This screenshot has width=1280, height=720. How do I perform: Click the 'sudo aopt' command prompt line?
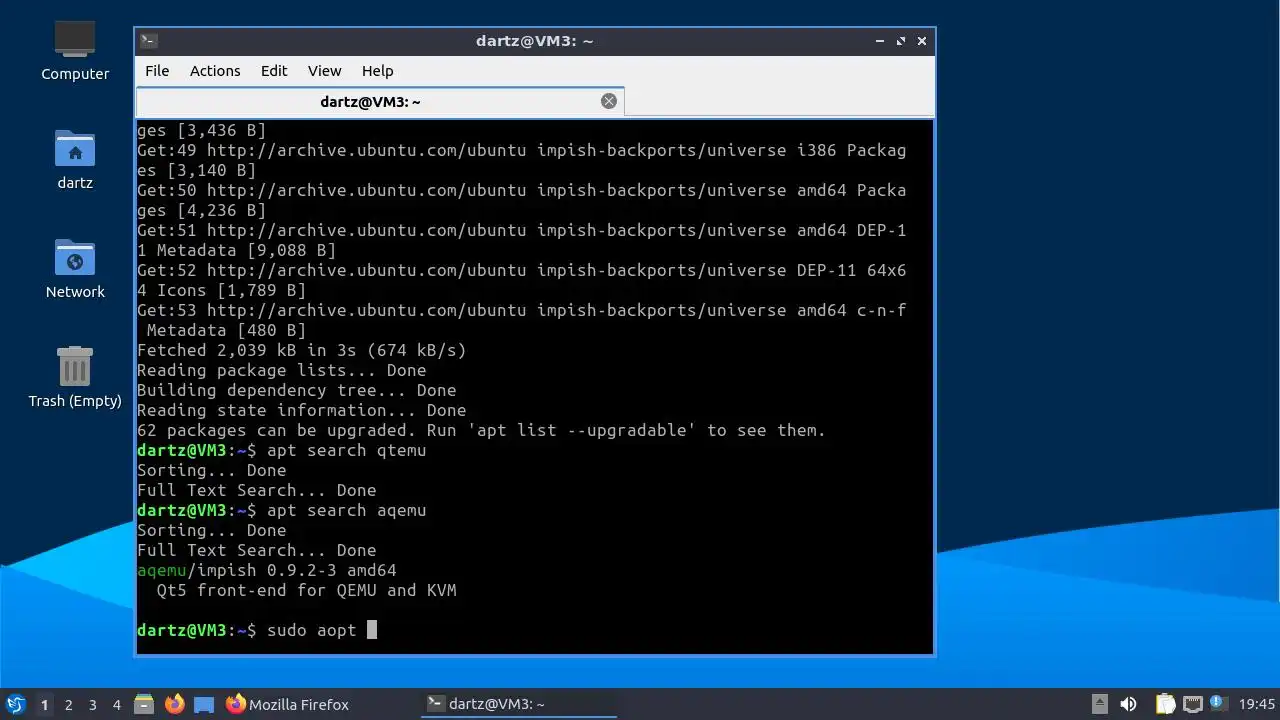click(x=257, y=630)
